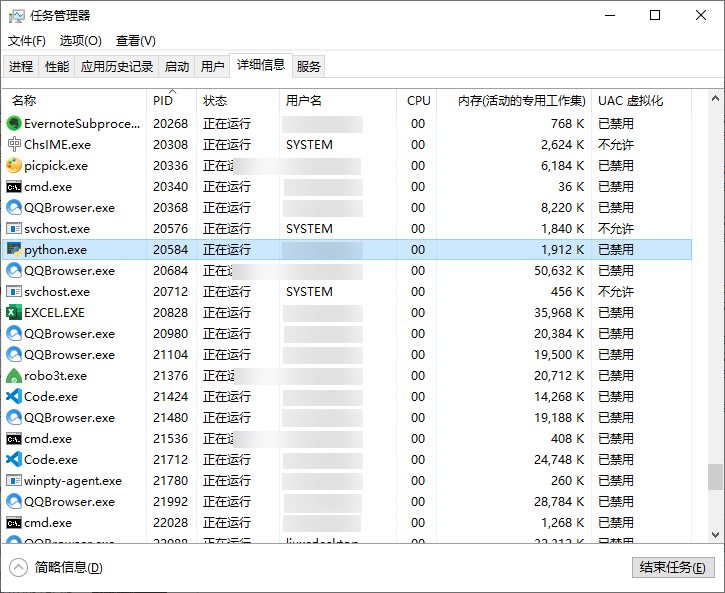725x593 pixels.
Task: Click the robo3t.exe green icon
Action: point(14,376)
